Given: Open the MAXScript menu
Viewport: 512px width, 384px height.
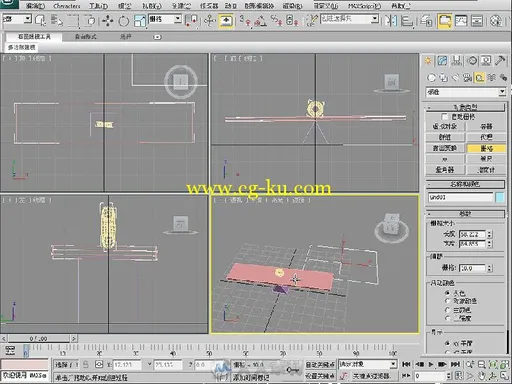Looking at the screenshot, I should tap(364, 6).
